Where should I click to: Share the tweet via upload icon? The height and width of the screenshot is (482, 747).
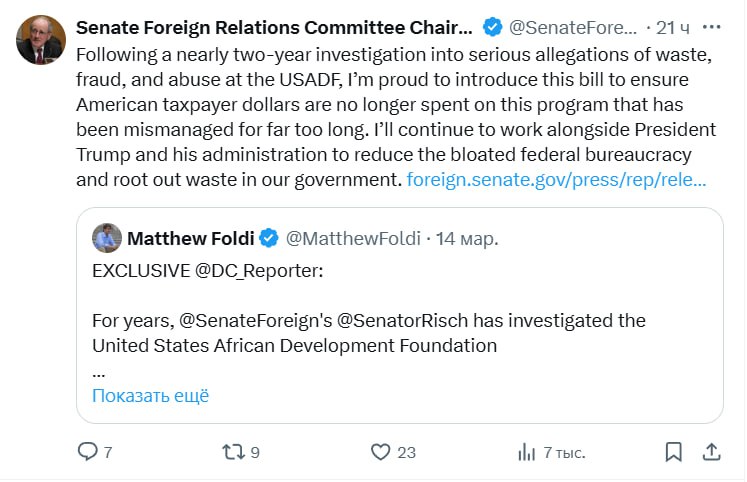point(711,452)
